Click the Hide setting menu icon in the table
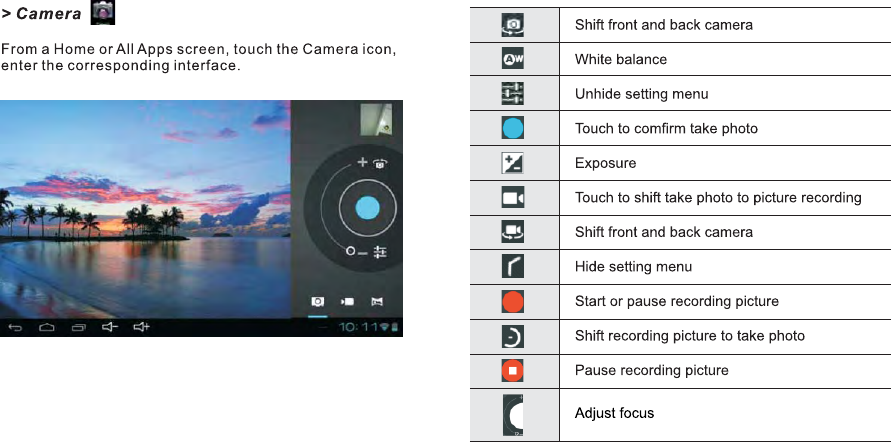The width and height of the screenshot is (891, 442). click(513, 267)
